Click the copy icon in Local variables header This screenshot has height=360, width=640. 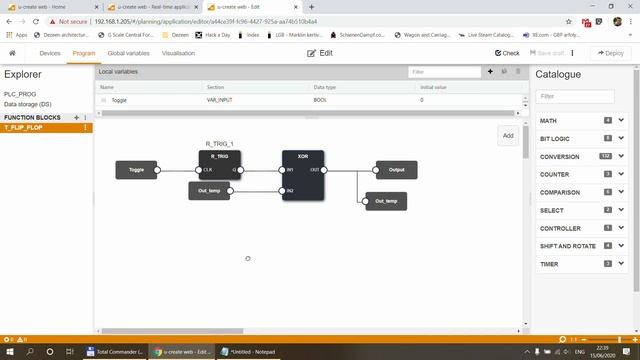point(504,71)
